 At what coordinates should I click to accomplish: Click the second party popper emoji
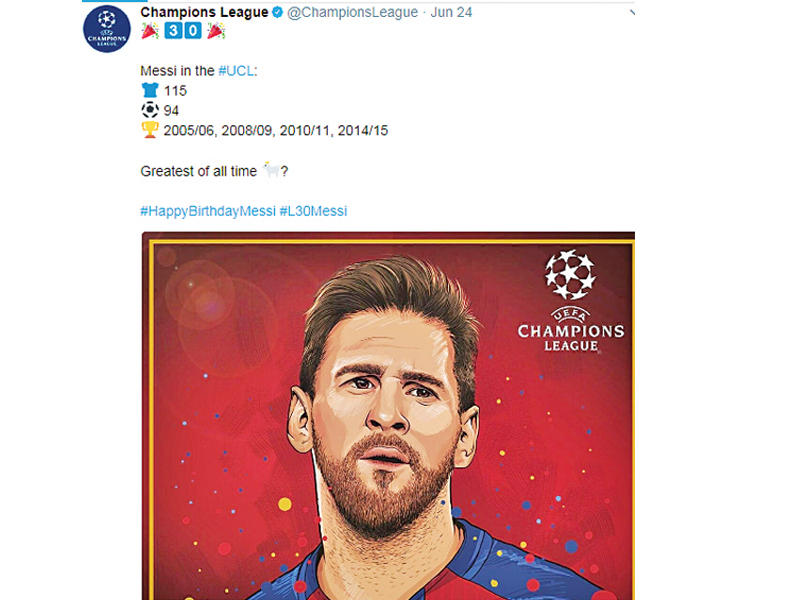pyautogui.click(x=216, y=31)
